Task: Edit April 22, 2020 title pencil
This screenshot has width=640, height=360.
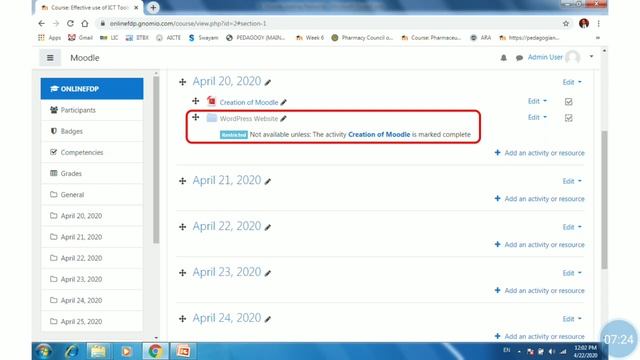Action: [x=268, y=227]
